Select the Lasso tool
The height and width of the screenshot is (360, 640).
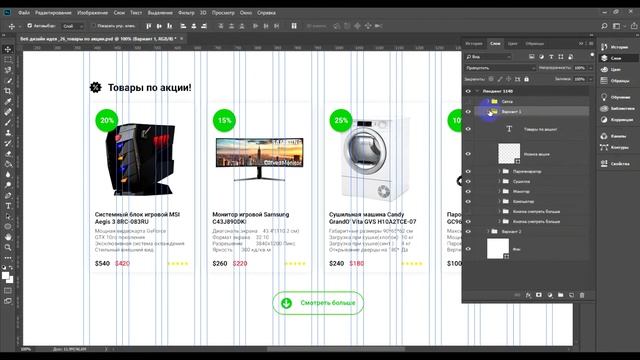pyautogui.click(x=8, y=70)
